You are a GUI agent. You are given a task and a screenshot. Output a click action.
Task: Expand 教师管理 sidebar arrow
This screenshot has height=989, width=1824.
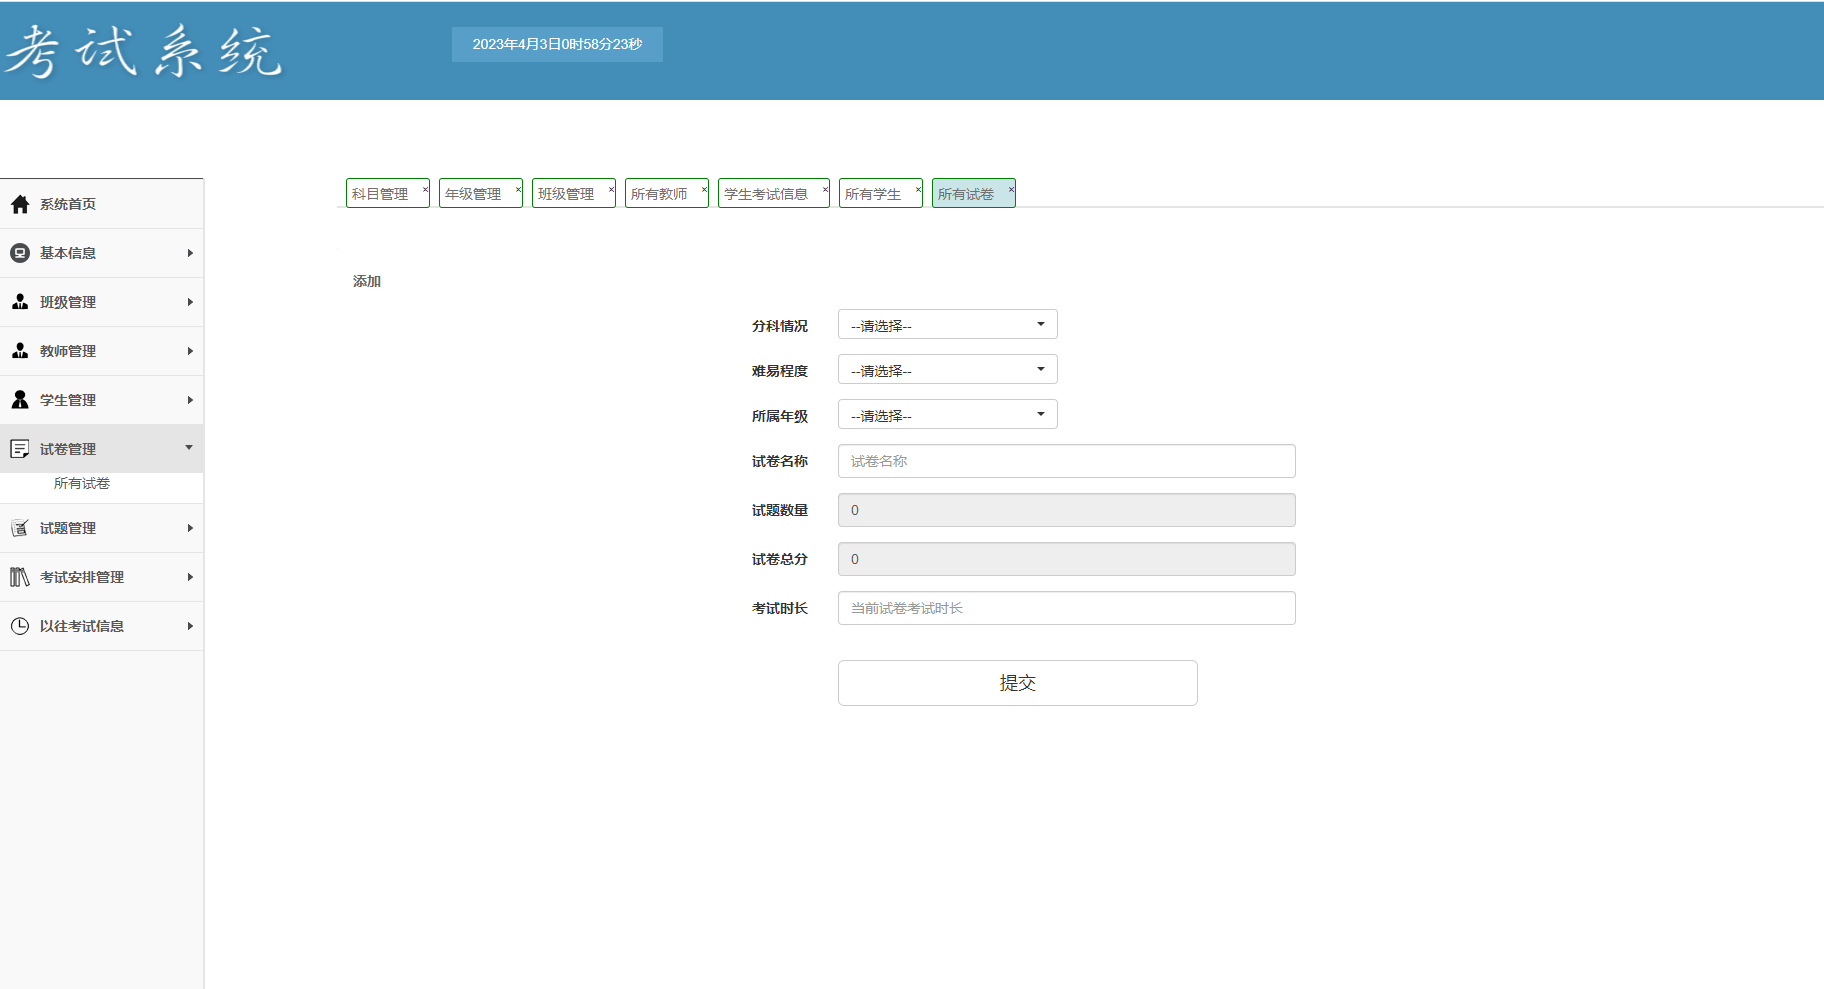[x=190, y=351]
